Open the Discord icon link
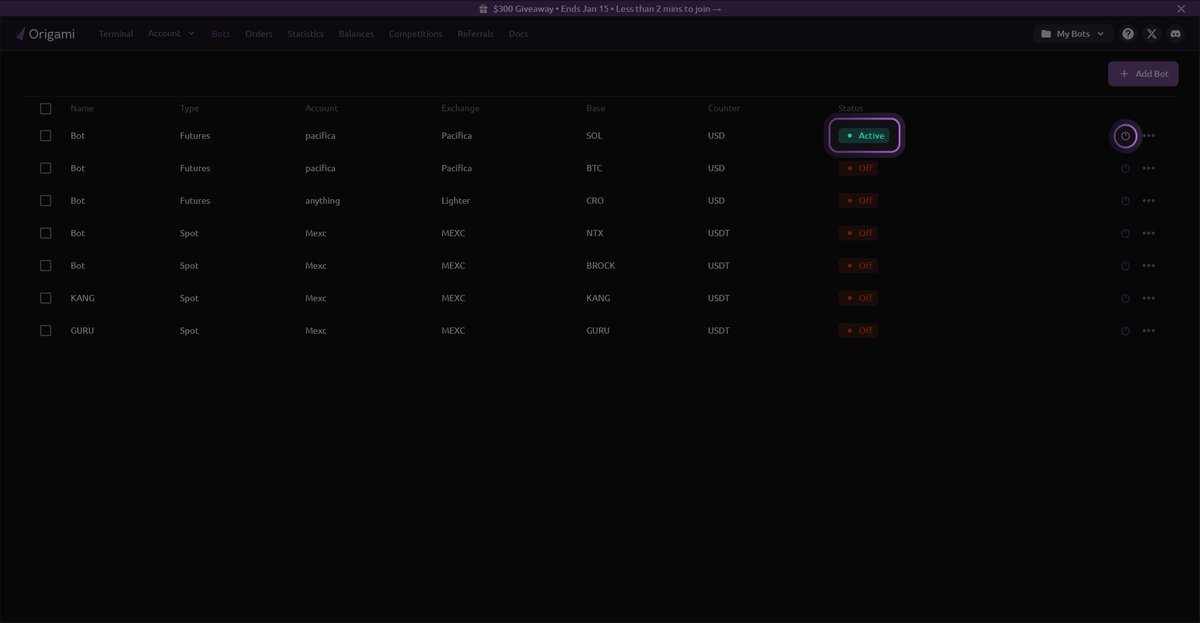Screen dimensions: 1200x623 coord(1176,34)
